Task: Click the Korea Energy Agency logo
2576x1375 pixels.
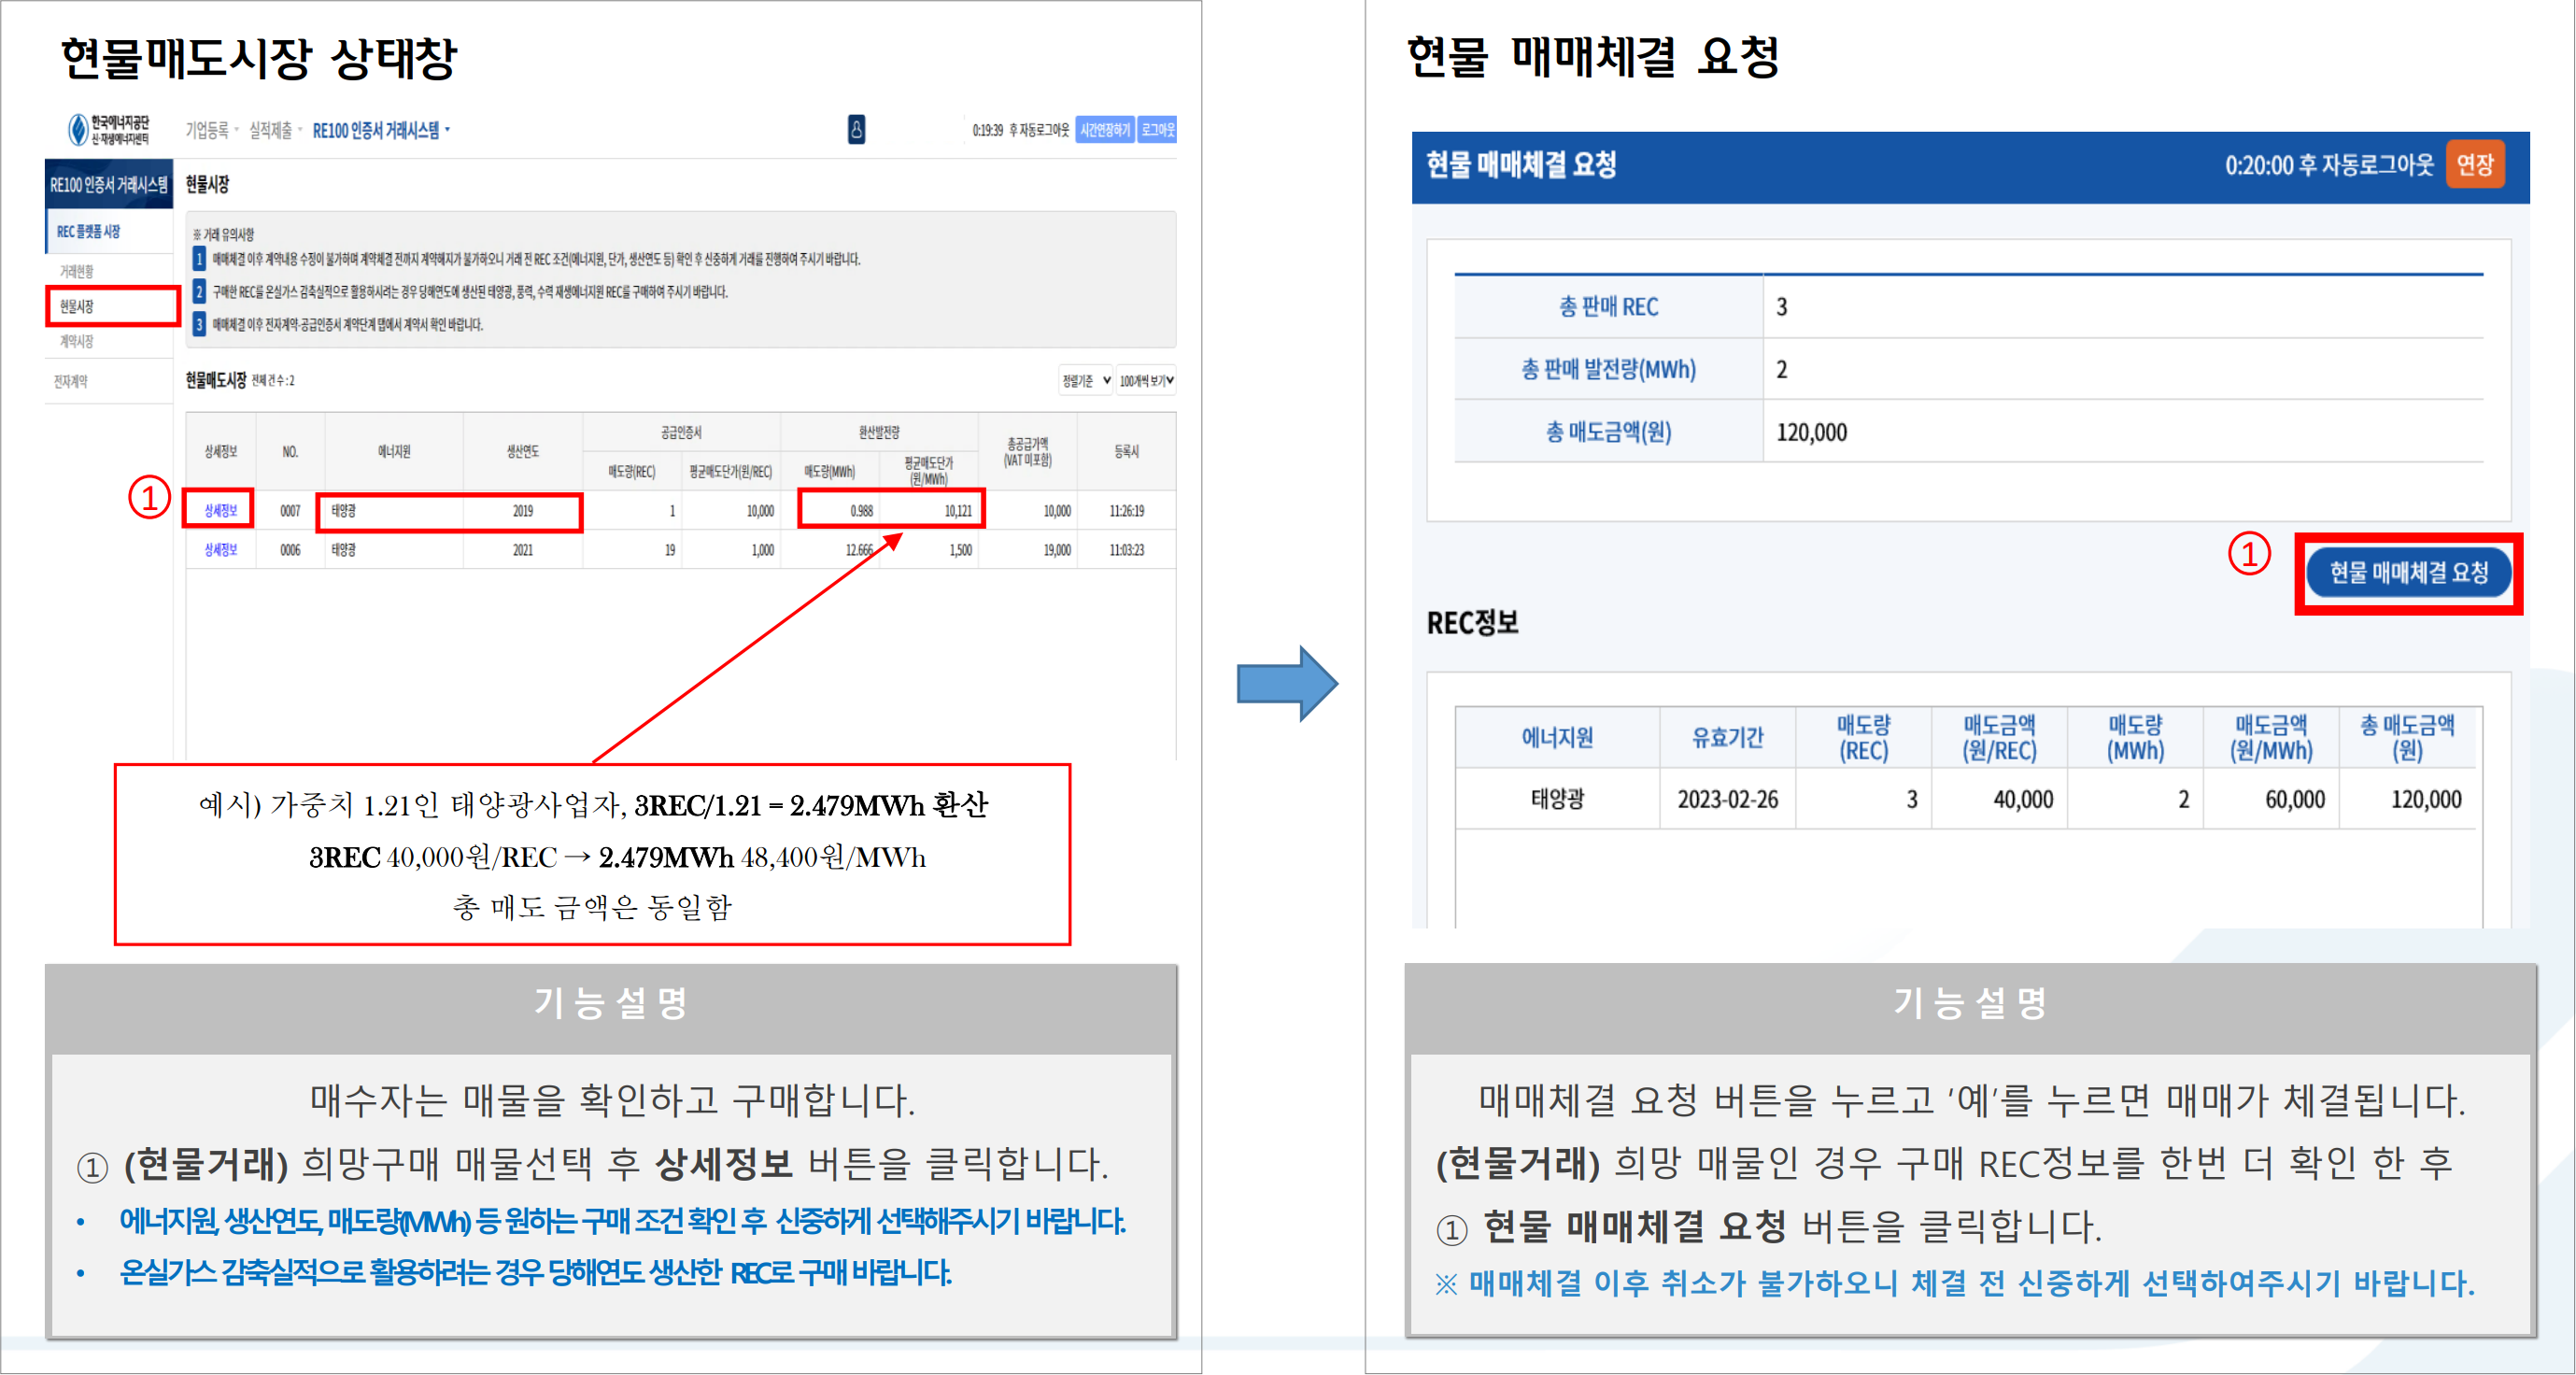Action: pos(108,130)
